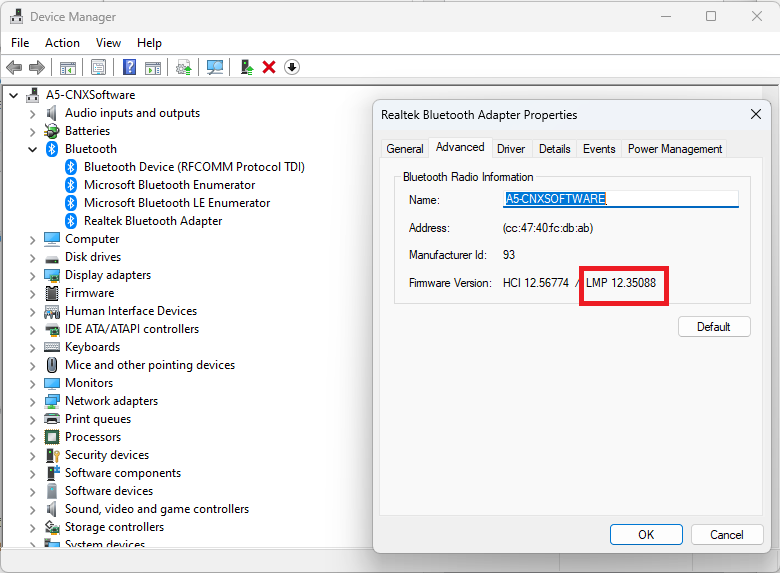Select the Software devices row
This screenshot has width=780, height=580.
pos(109,491)
